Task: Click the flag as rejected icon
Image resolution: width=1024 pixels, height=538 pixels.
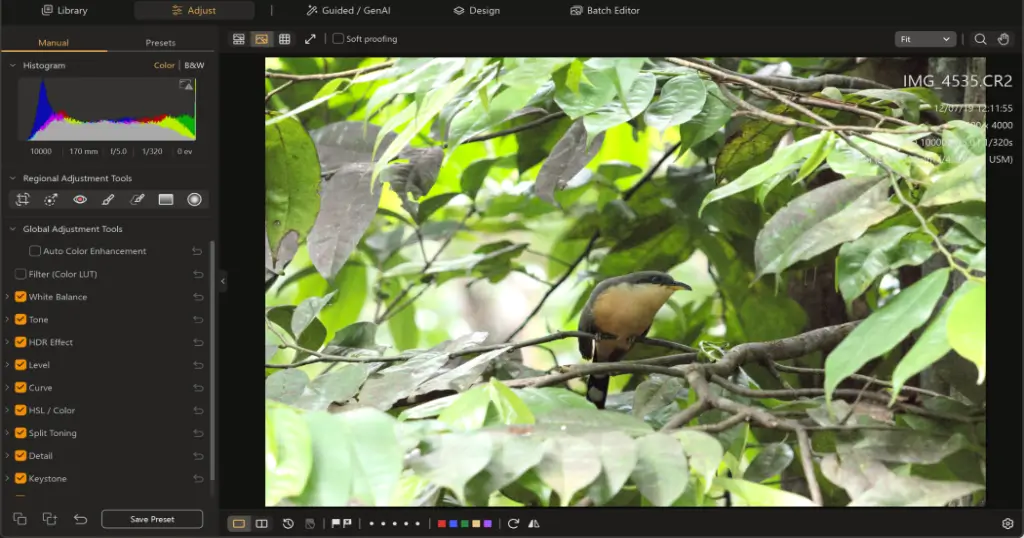Action: point(347,524)
